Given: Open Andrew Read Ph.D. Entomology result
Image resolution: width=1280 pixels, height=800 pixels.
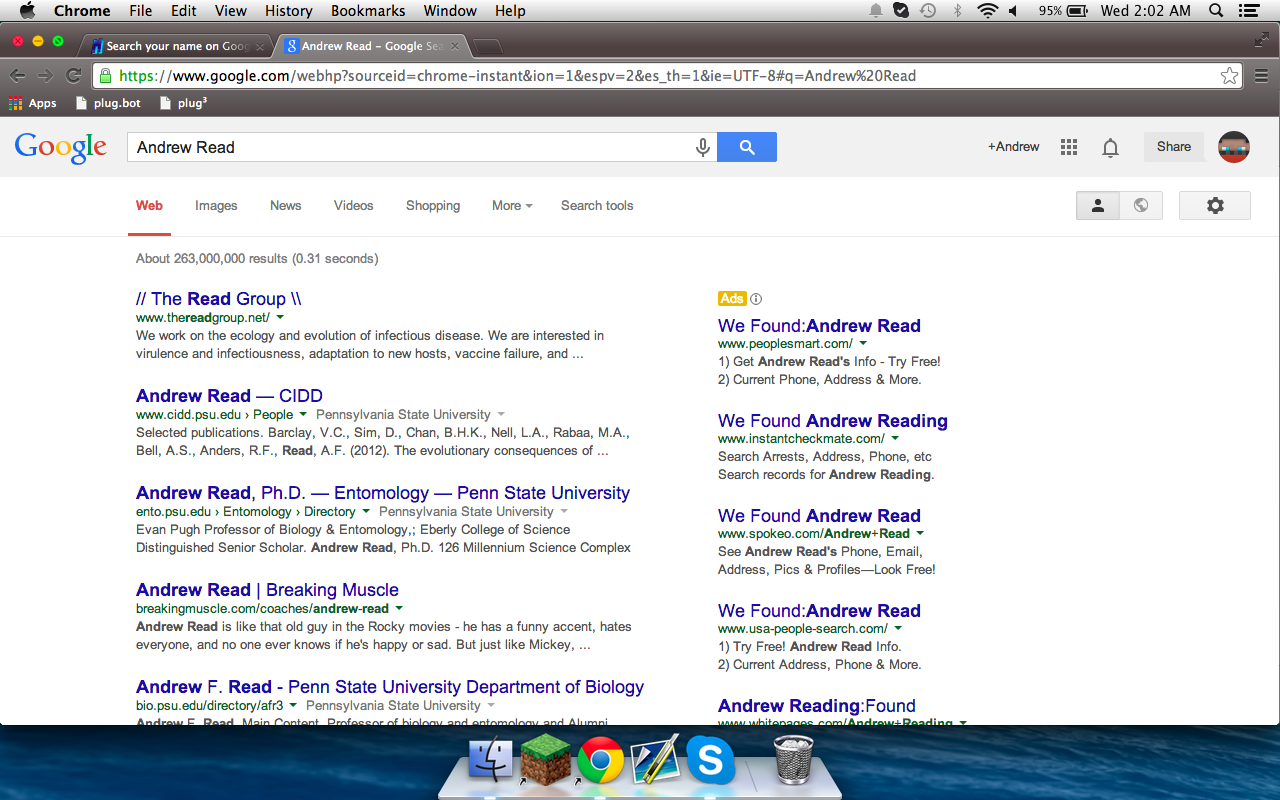Looking at the screenshot, I should click(383, 493).
